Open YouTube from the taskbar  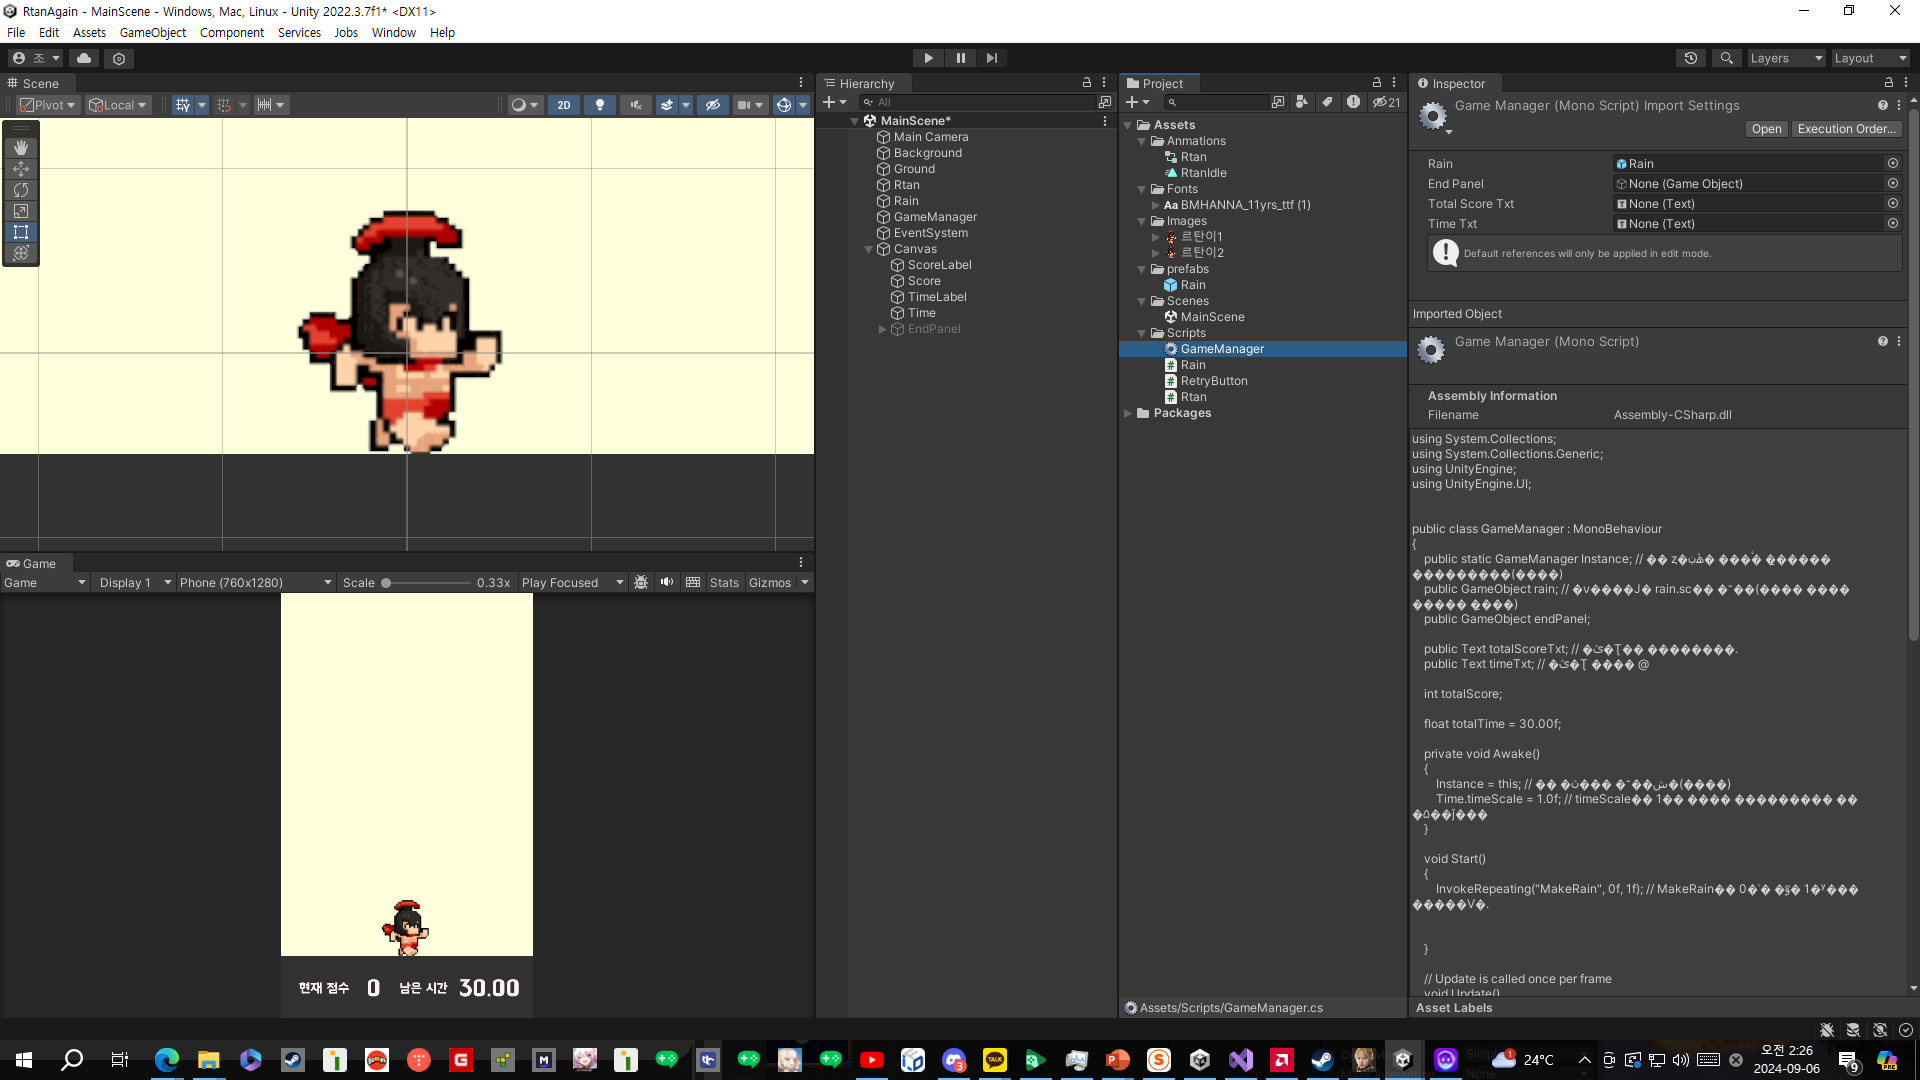pos(872,1060)
